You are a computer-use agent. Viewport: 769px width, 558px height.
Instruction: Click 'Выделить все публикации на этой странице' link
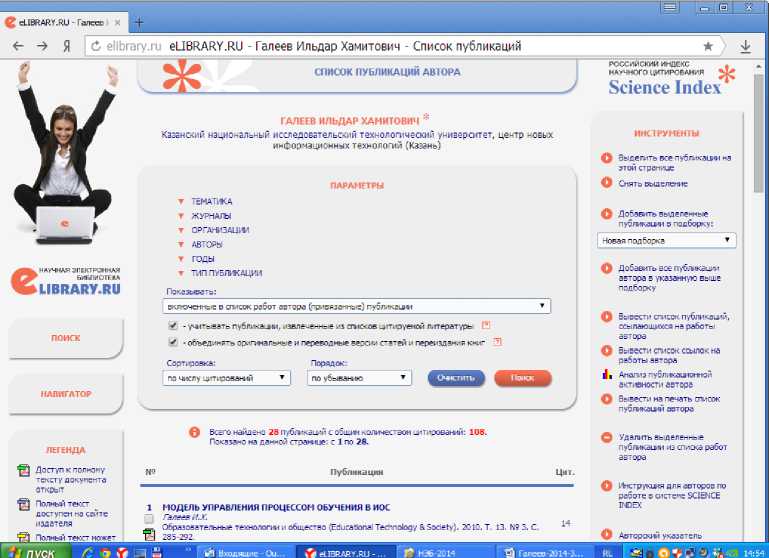coord(674,163)
